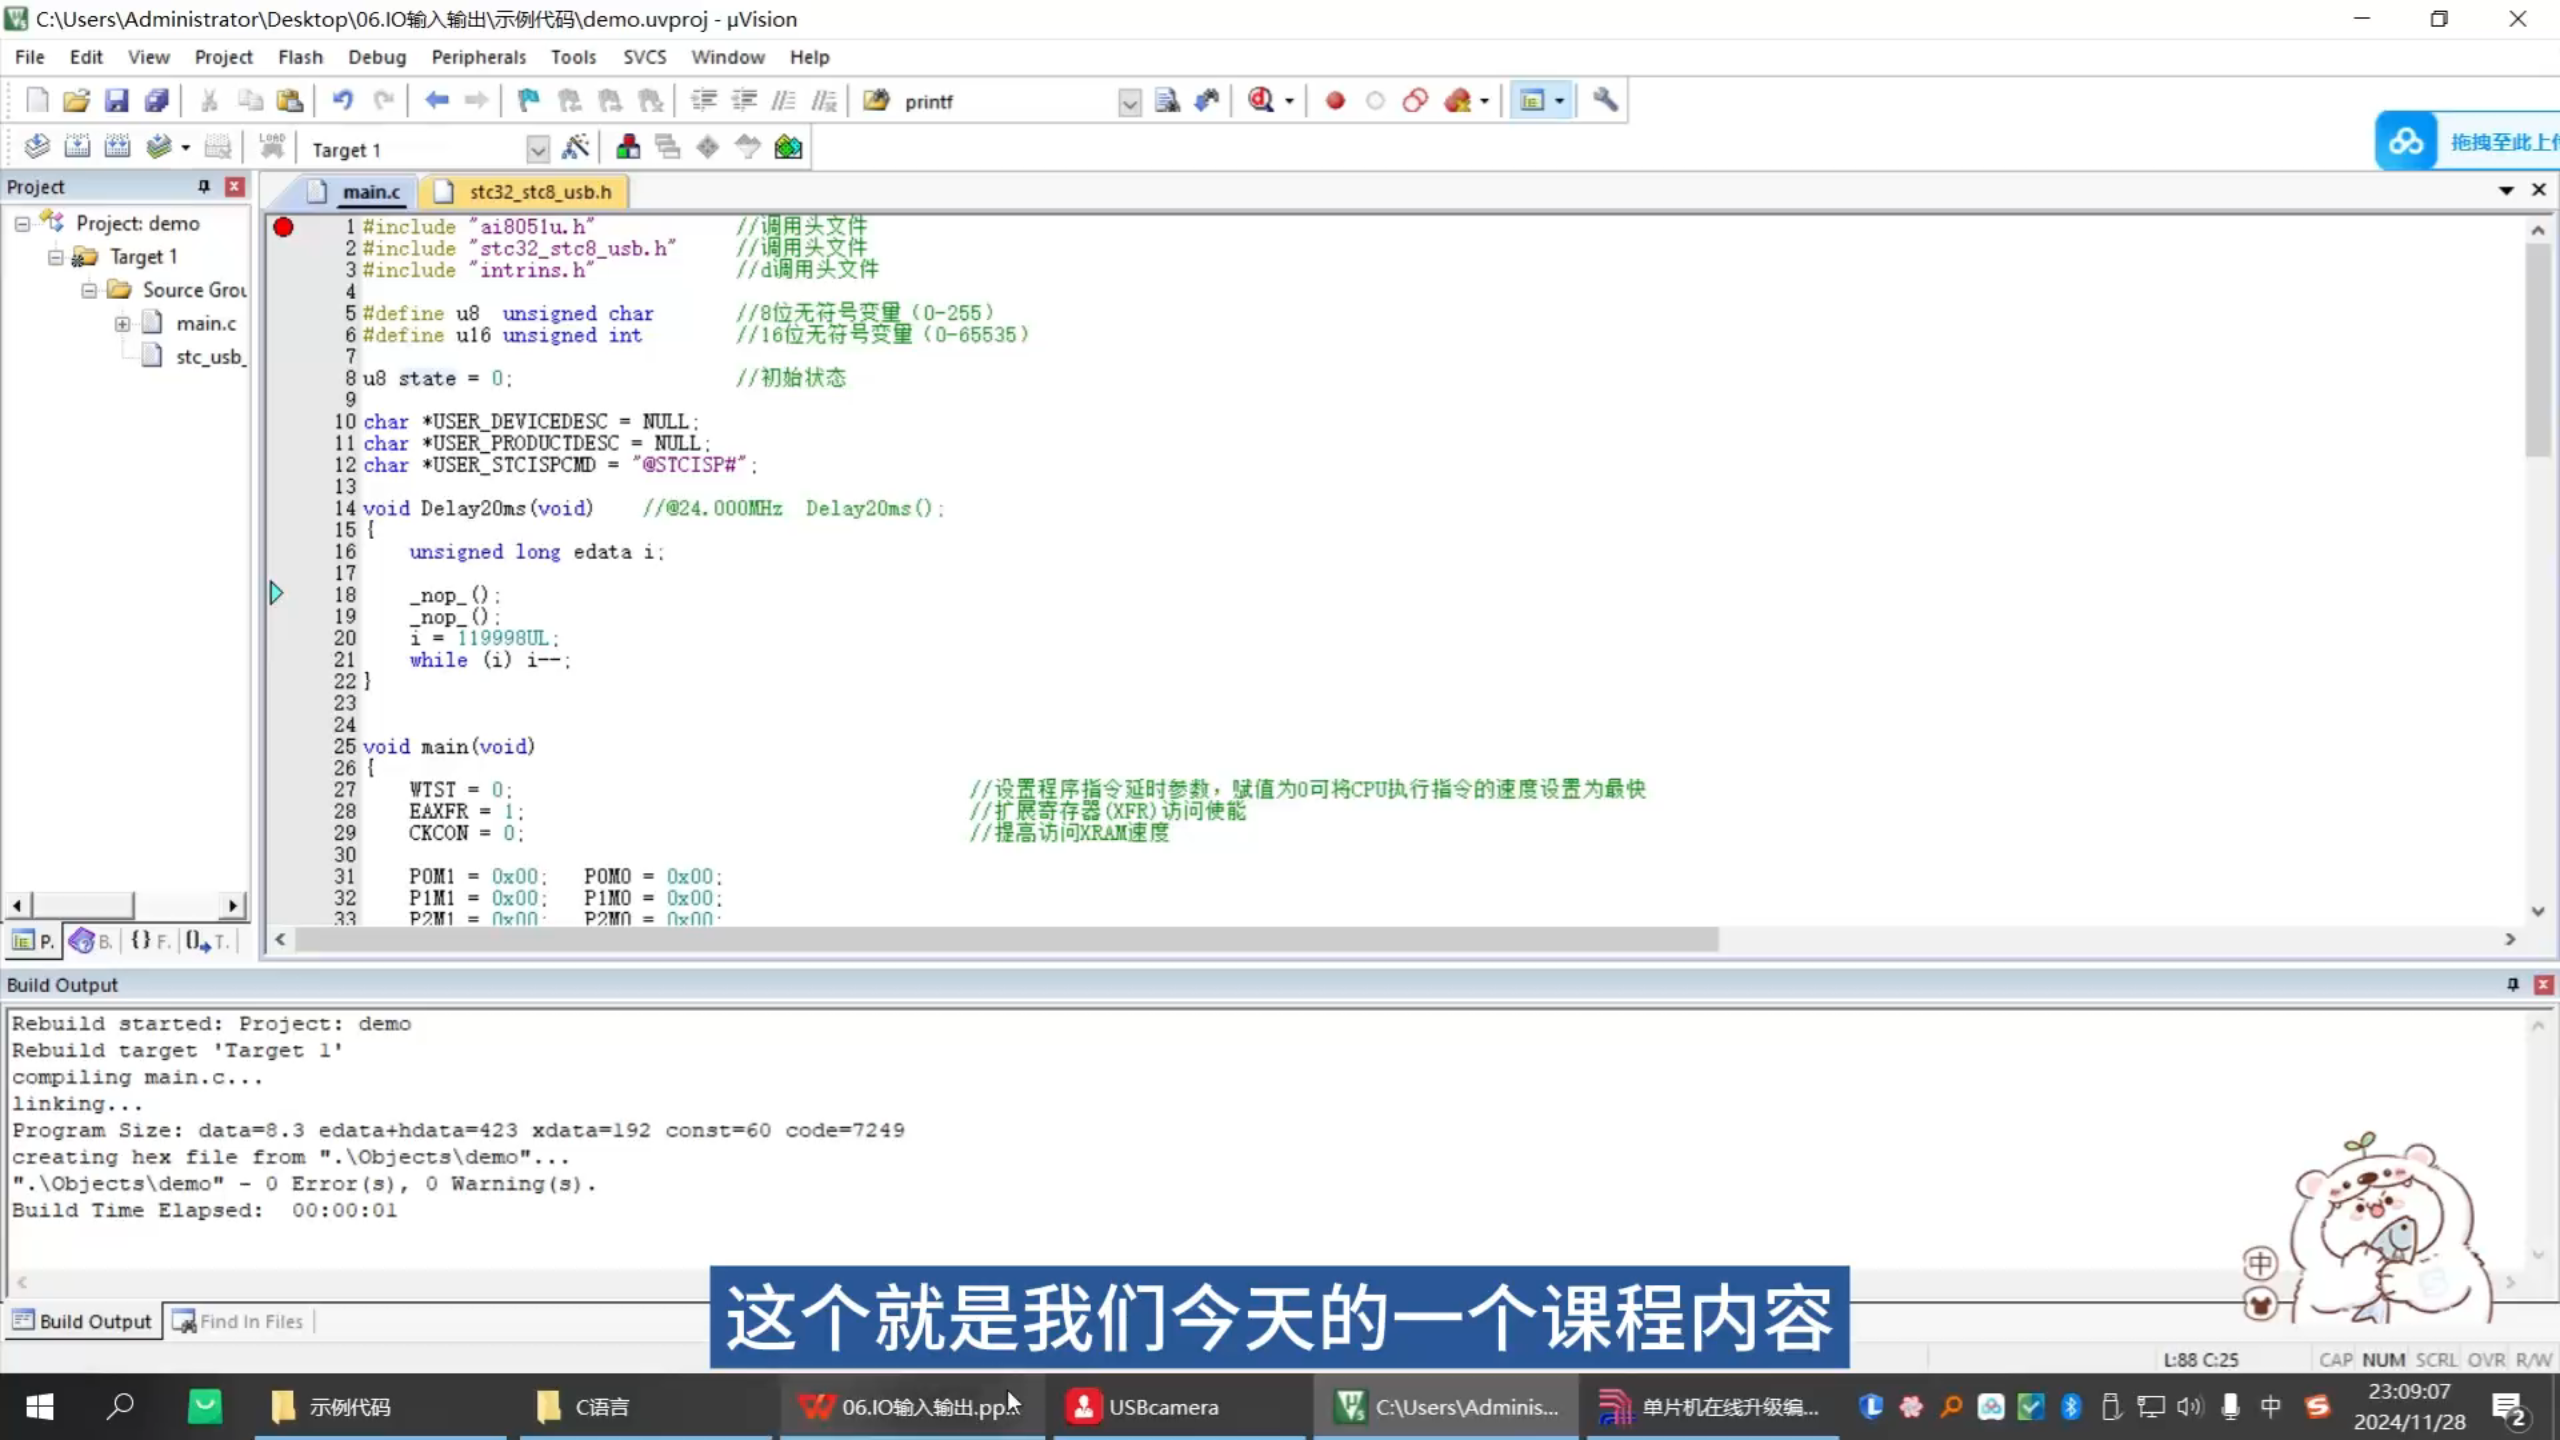
Task: Click the editor horizontal scrollbar thumb
Action: pos(1005,939)
